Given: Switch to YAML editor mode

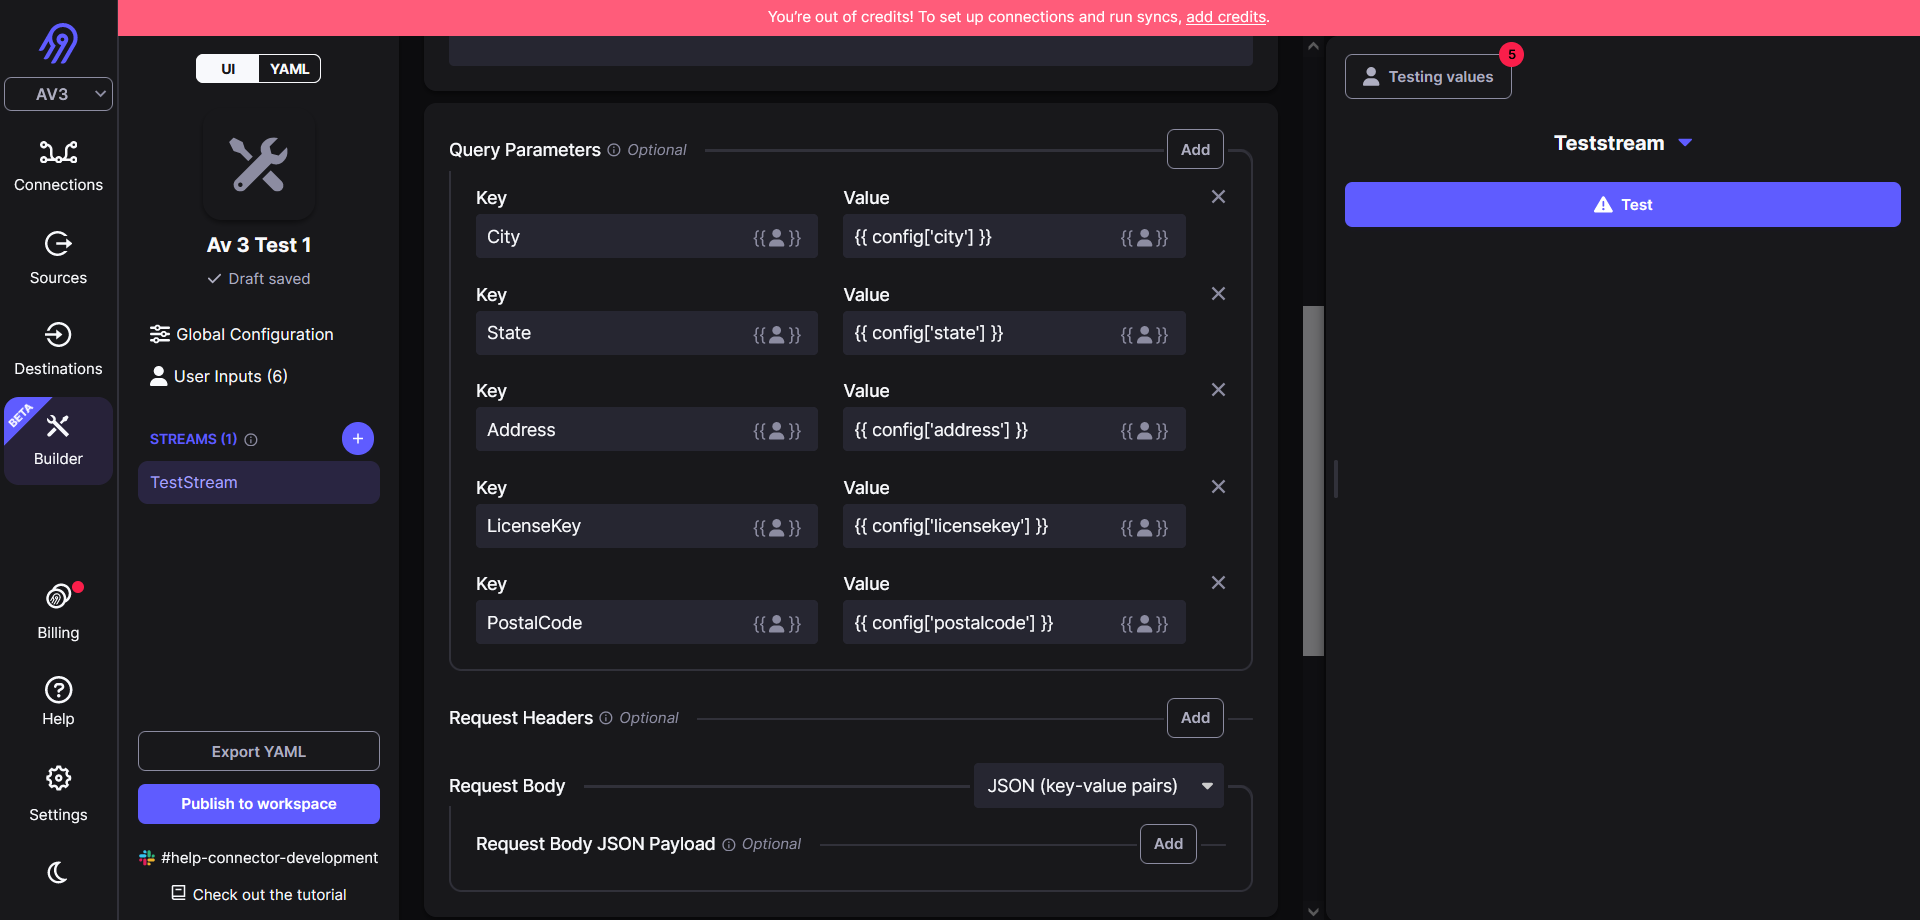Looking at the screenshot, I should (x=289, y=69).
